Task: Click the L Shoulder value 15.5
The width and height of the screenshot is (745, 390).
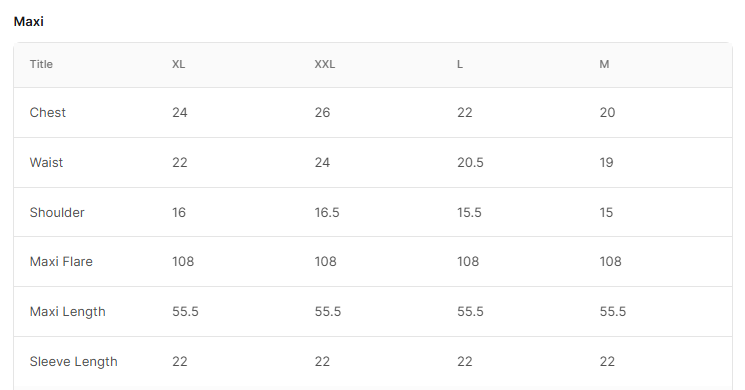Action: click(x=469, y=212)
